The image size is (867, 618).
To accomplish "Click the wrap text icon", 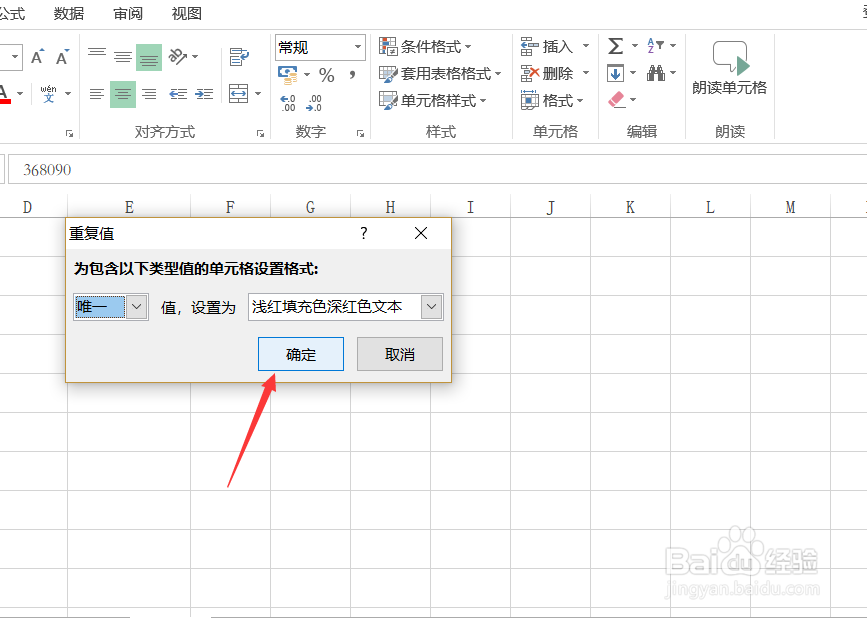I will click(239, 57).
